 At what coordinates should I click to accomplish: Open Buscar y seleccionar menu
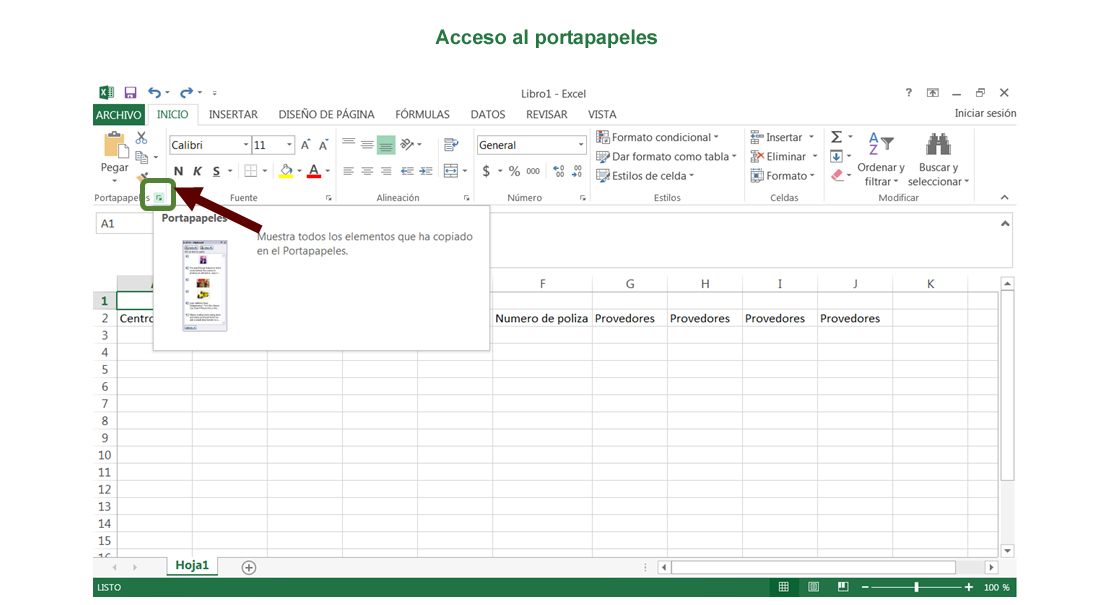(x=938, y=160)
